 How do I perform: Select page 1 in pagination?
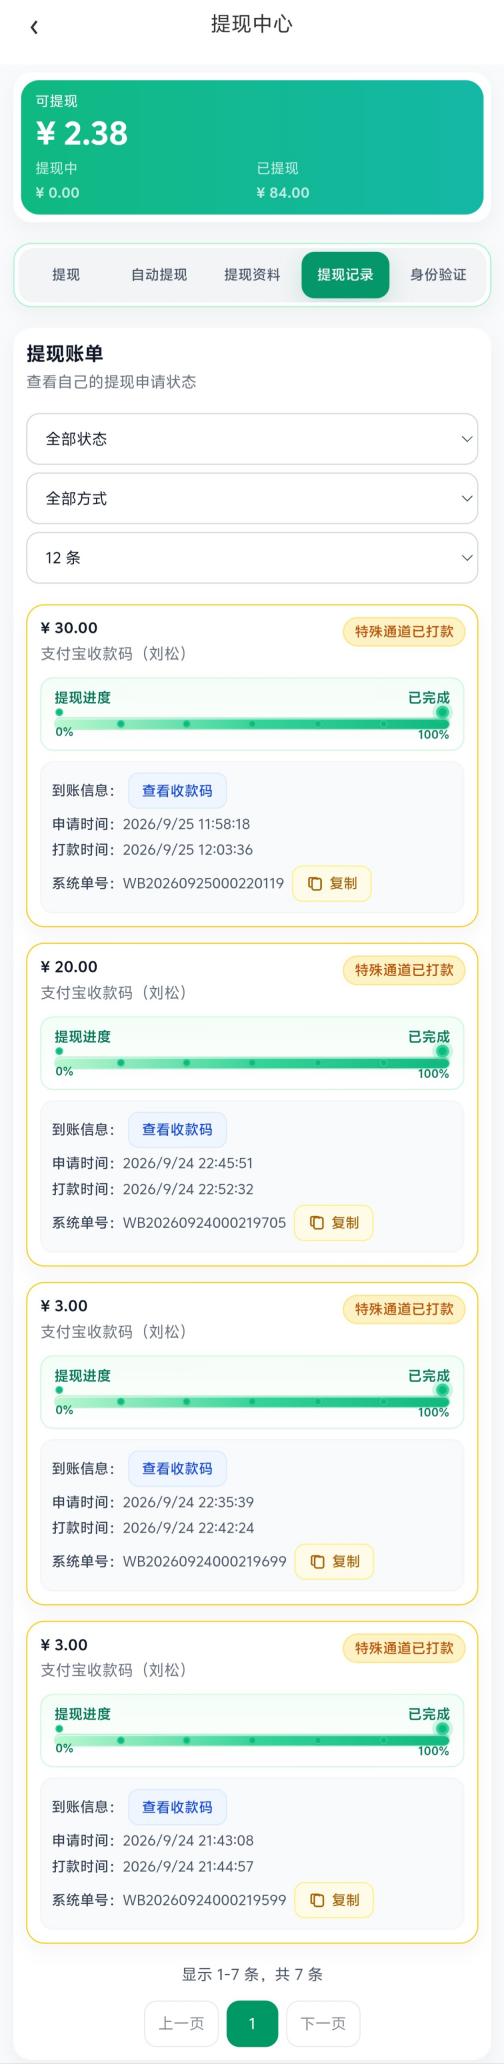point(252,2023)
